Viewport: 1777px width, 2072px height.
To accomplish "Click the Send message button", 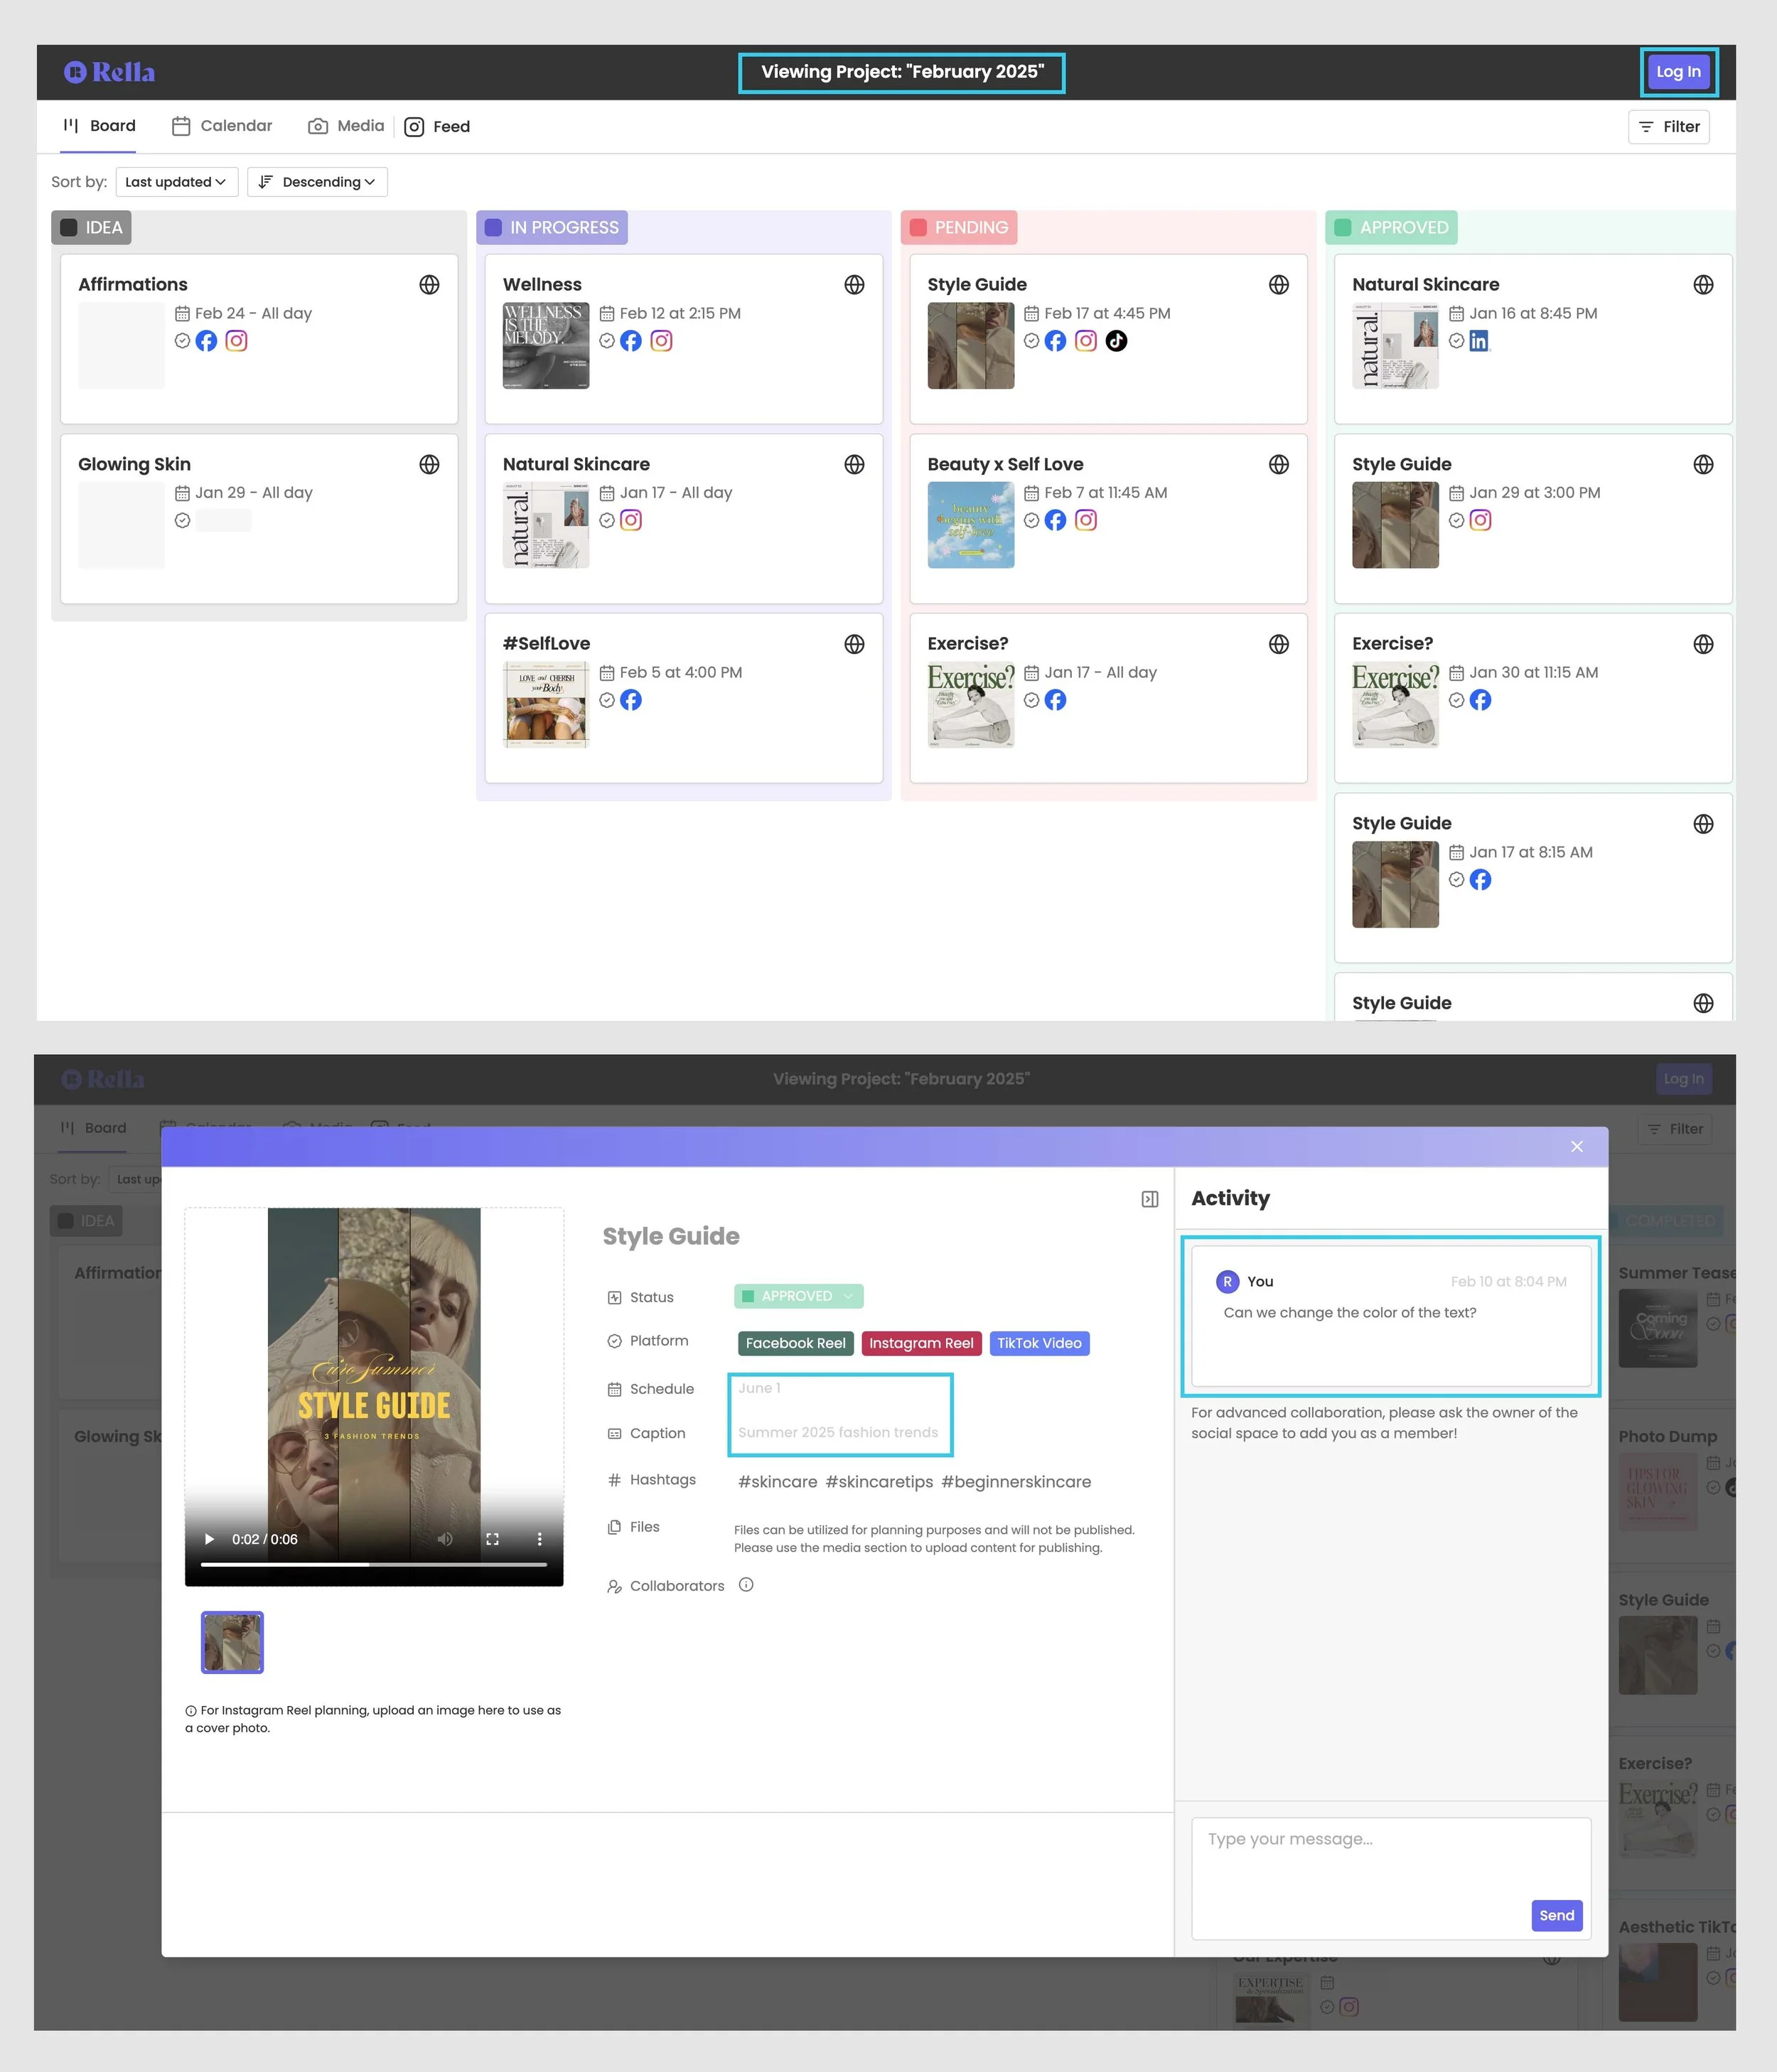I will [1556, 1915].
